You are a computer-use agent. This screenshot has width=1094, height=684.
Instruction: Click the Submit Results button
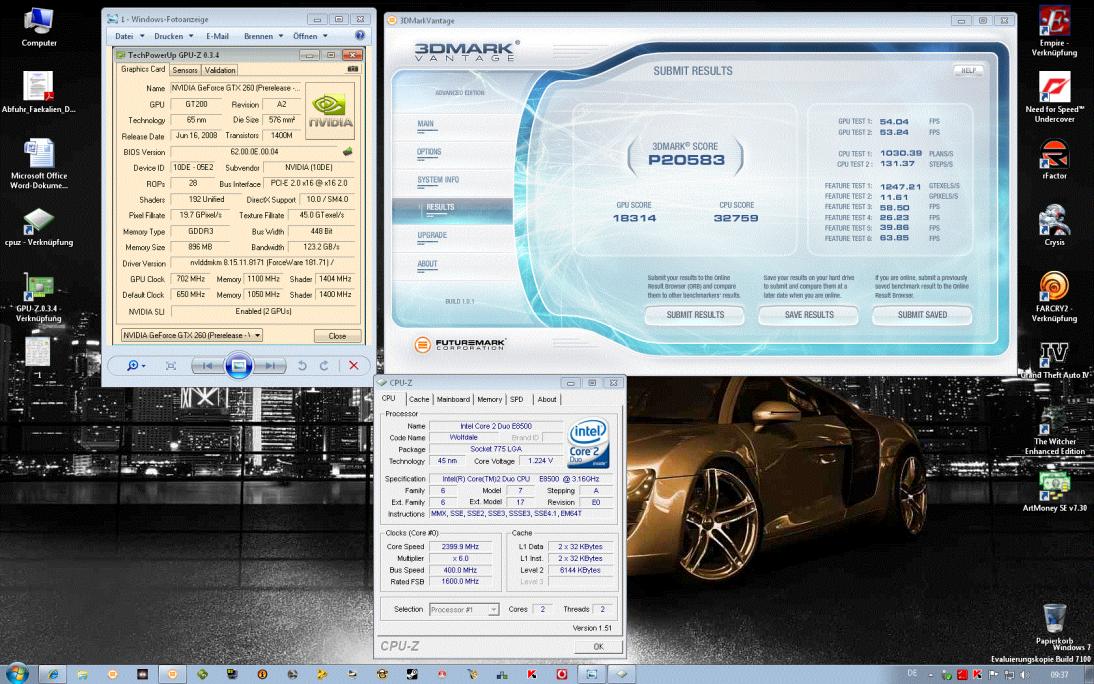click(695, 315)
